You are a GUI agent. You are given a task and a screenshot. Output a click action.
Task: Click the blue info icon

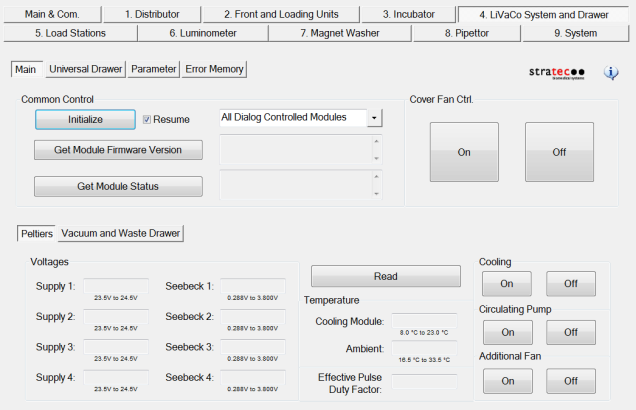[611, 74]
